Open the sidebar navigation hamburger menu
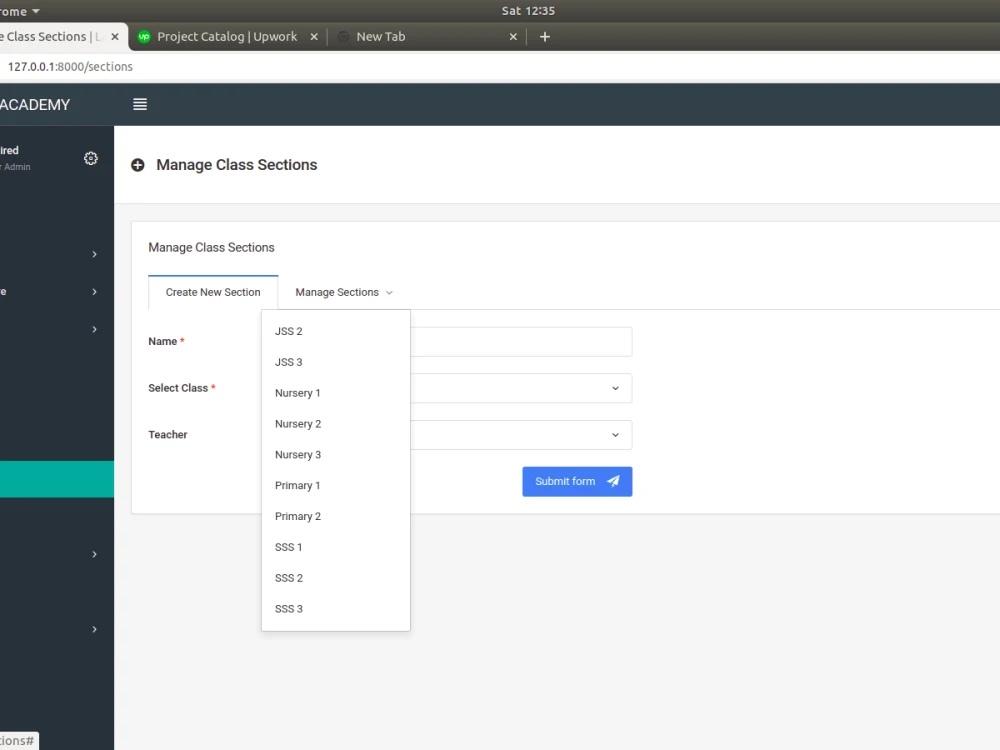Viewport: 1000px width, 750px height. click(x=139, y=104)
